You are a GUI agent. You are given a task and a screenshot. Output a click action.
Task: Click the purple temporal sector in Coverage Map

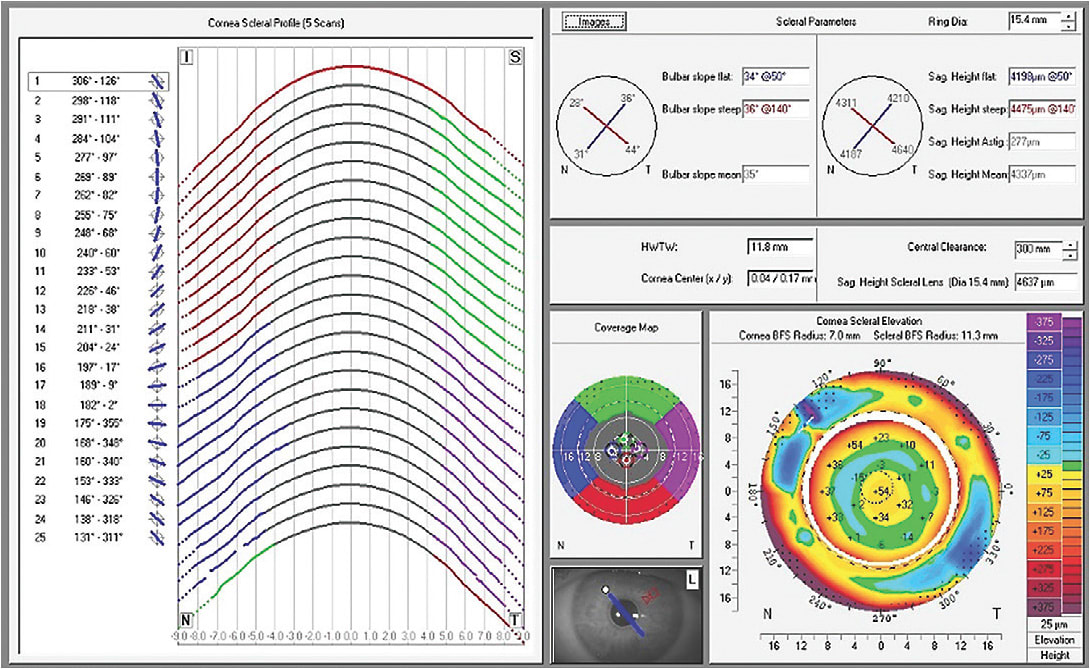click(x=679, y=452)
